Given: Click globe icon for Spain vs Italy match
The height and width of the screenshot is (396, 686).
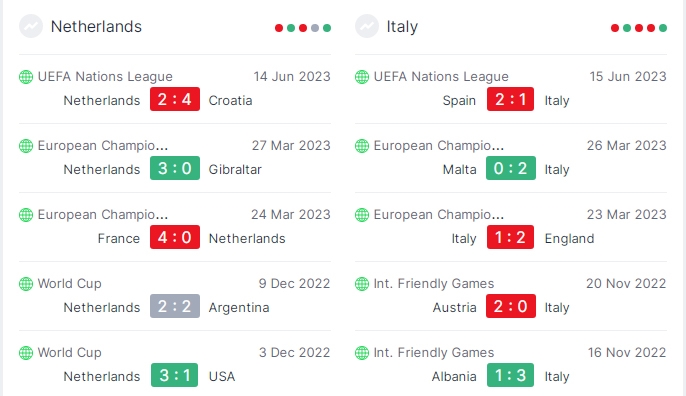Looking at the screenshot, I should coord(362,77).
